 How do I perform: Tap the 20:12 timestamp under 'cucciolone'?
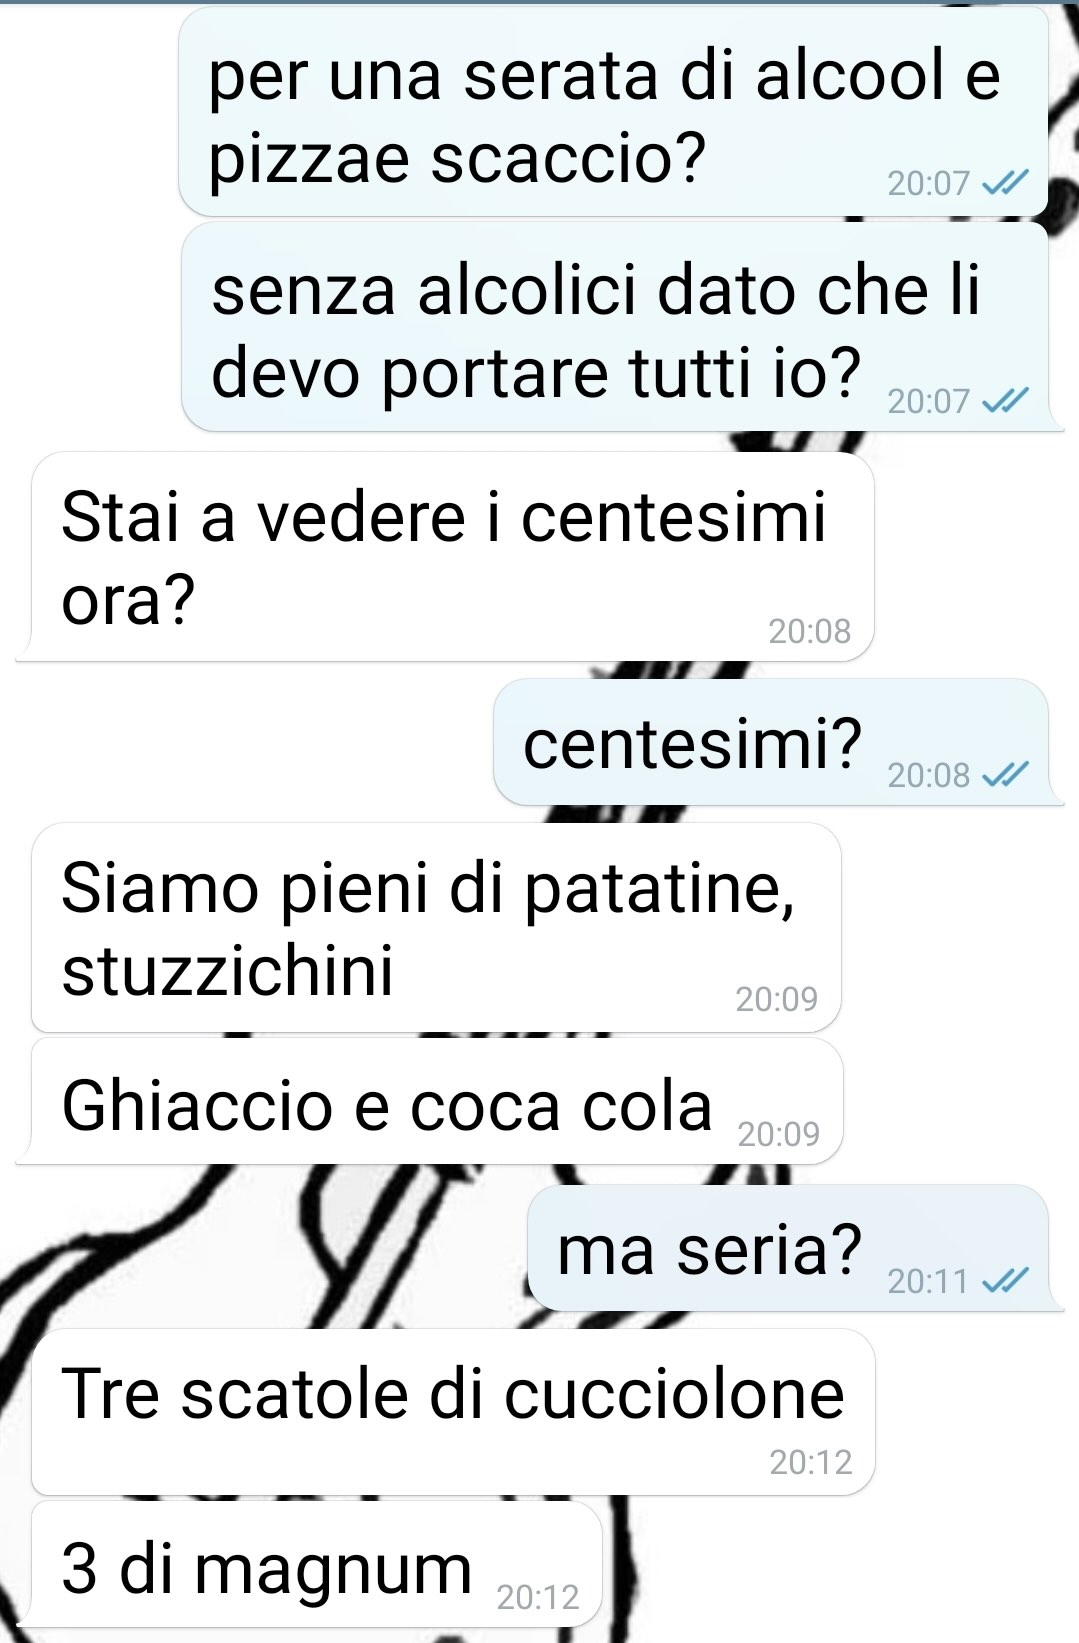tap(810, 1462)
